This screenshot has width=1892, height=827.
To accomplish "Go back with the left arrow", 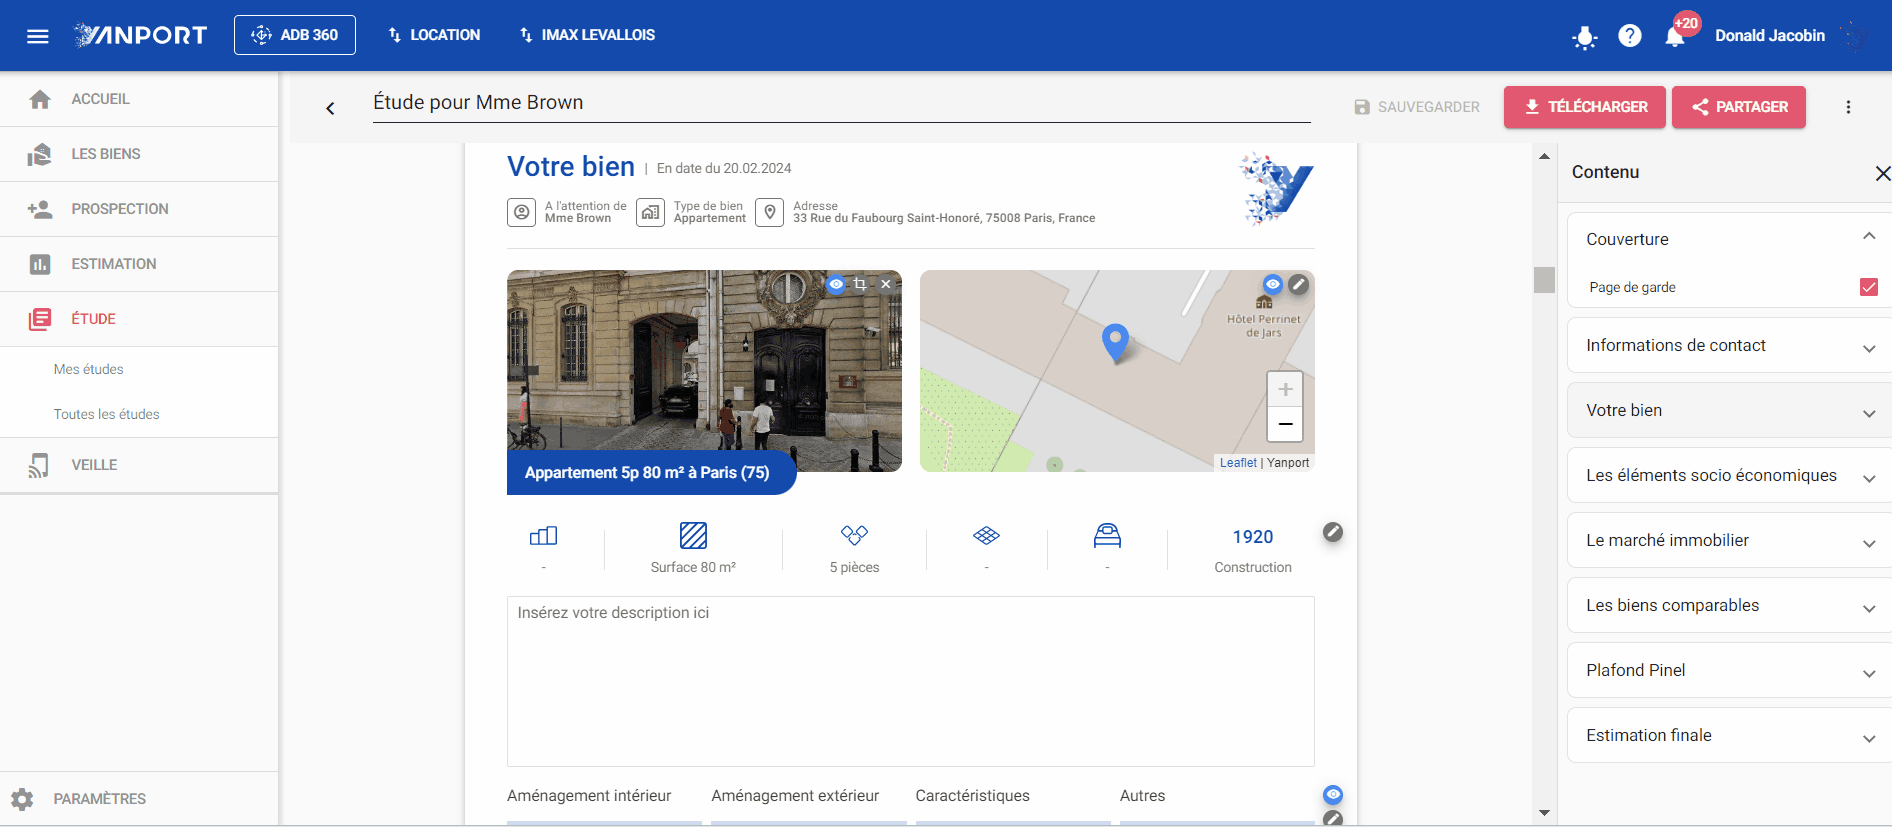I will pos(330,108).
